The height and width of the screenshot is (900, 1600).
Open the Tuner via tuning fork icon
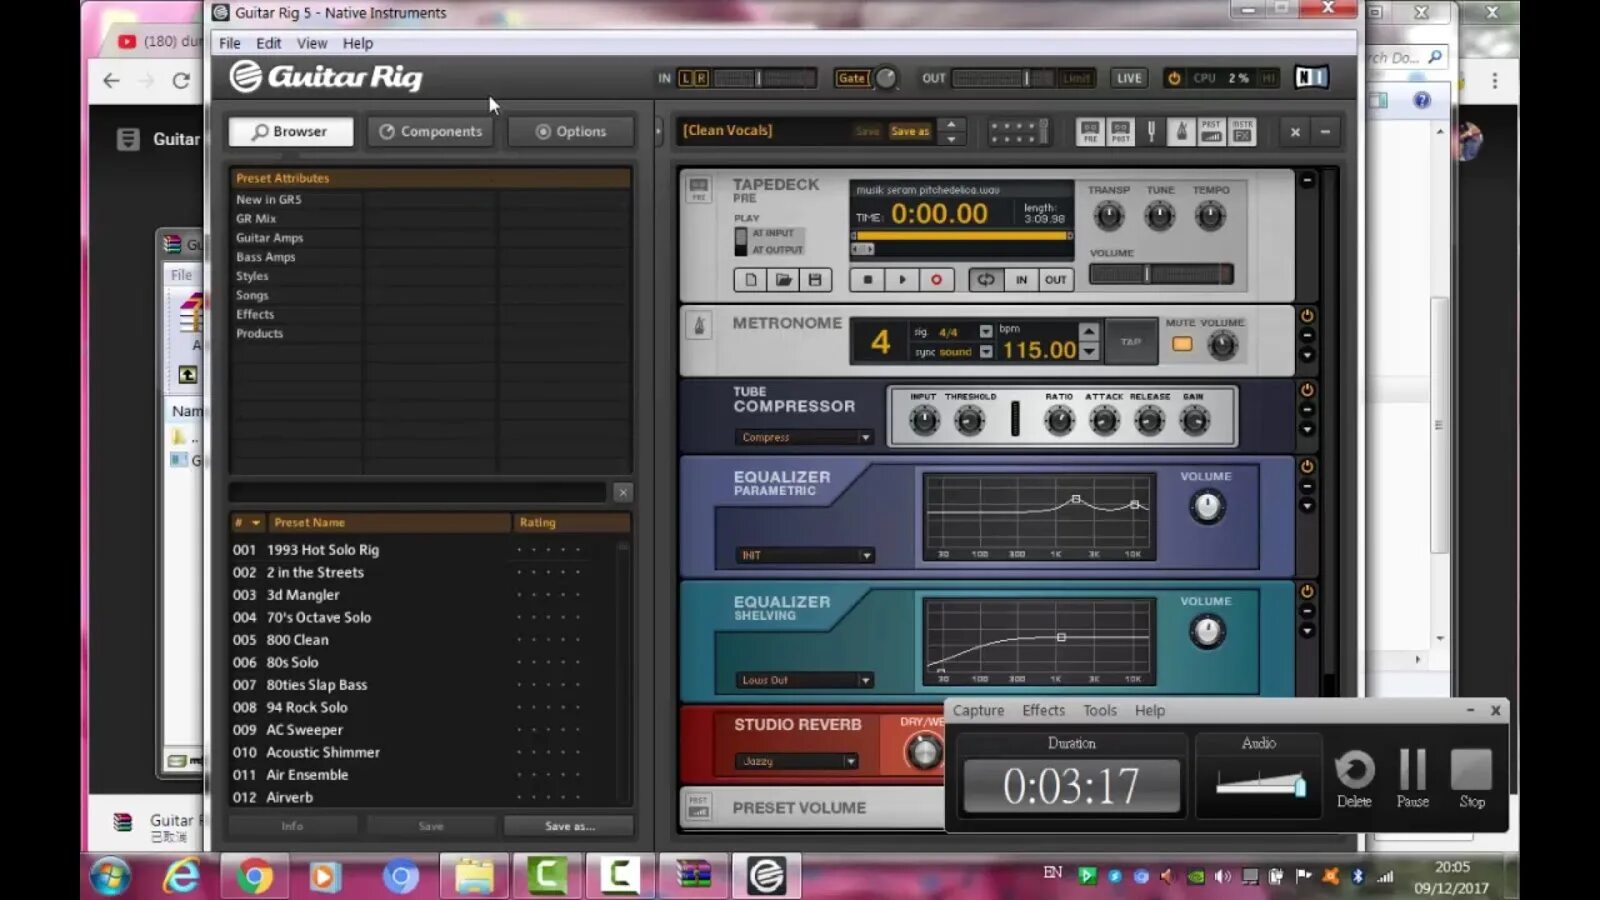tap(1151, 131)
